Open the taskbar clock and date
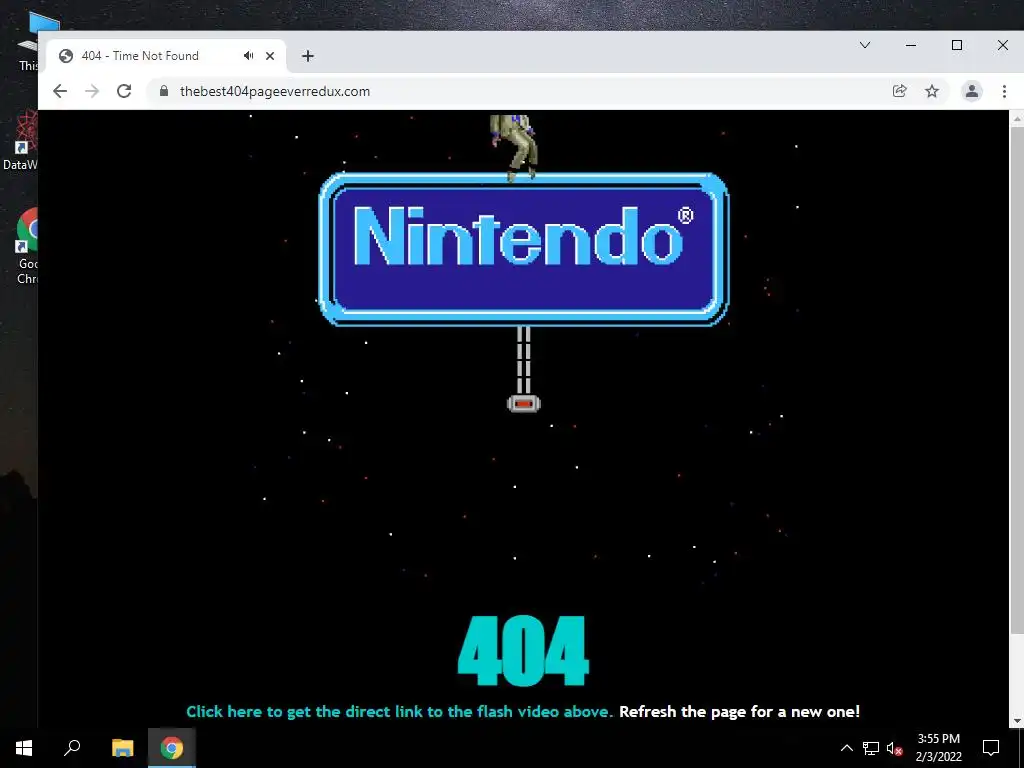 coord(938,748)
